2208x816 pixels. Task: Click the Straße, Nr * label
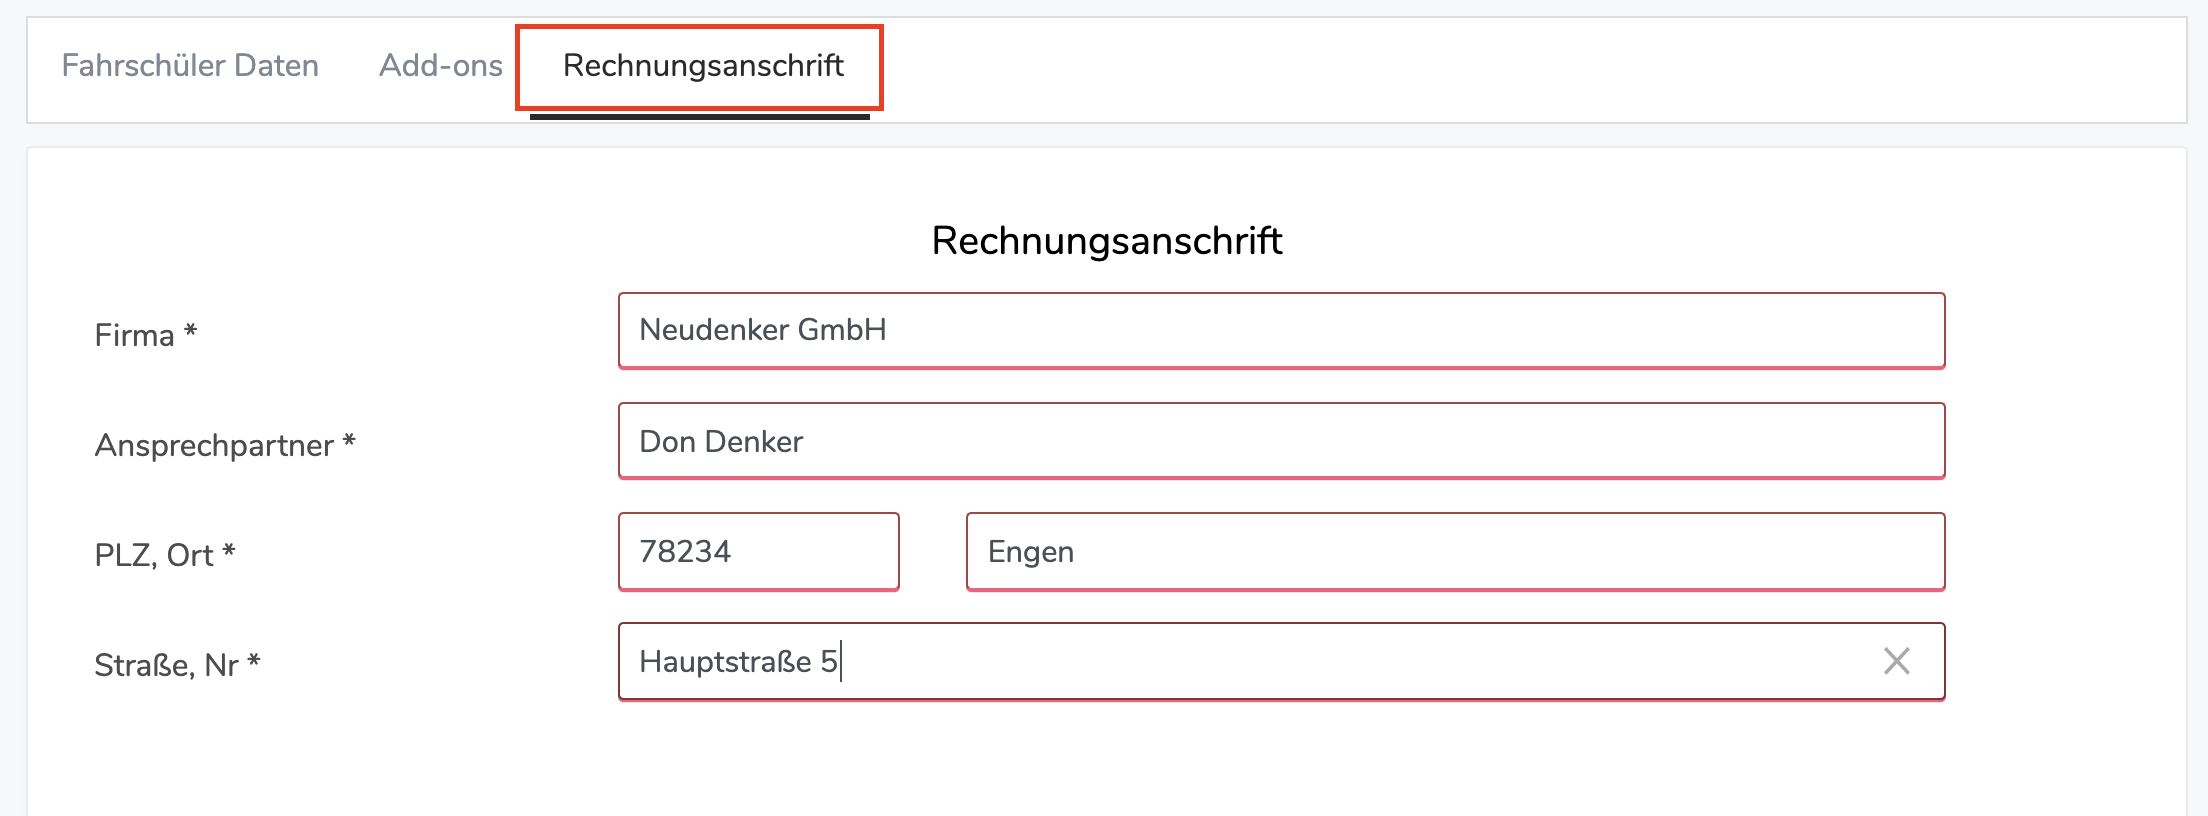pyautogui.click(x=177, y=665)
